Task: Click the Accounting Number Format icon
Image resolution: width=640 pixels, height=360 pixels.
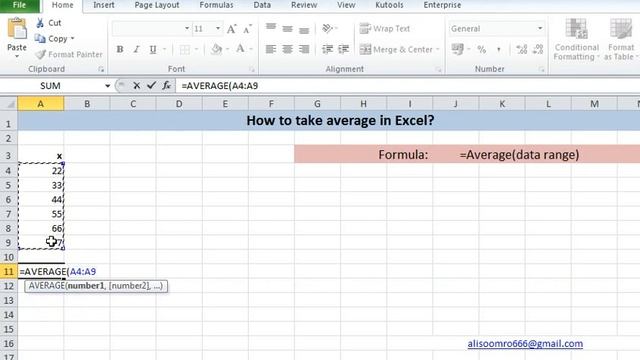Action: (x=458, y=49)
